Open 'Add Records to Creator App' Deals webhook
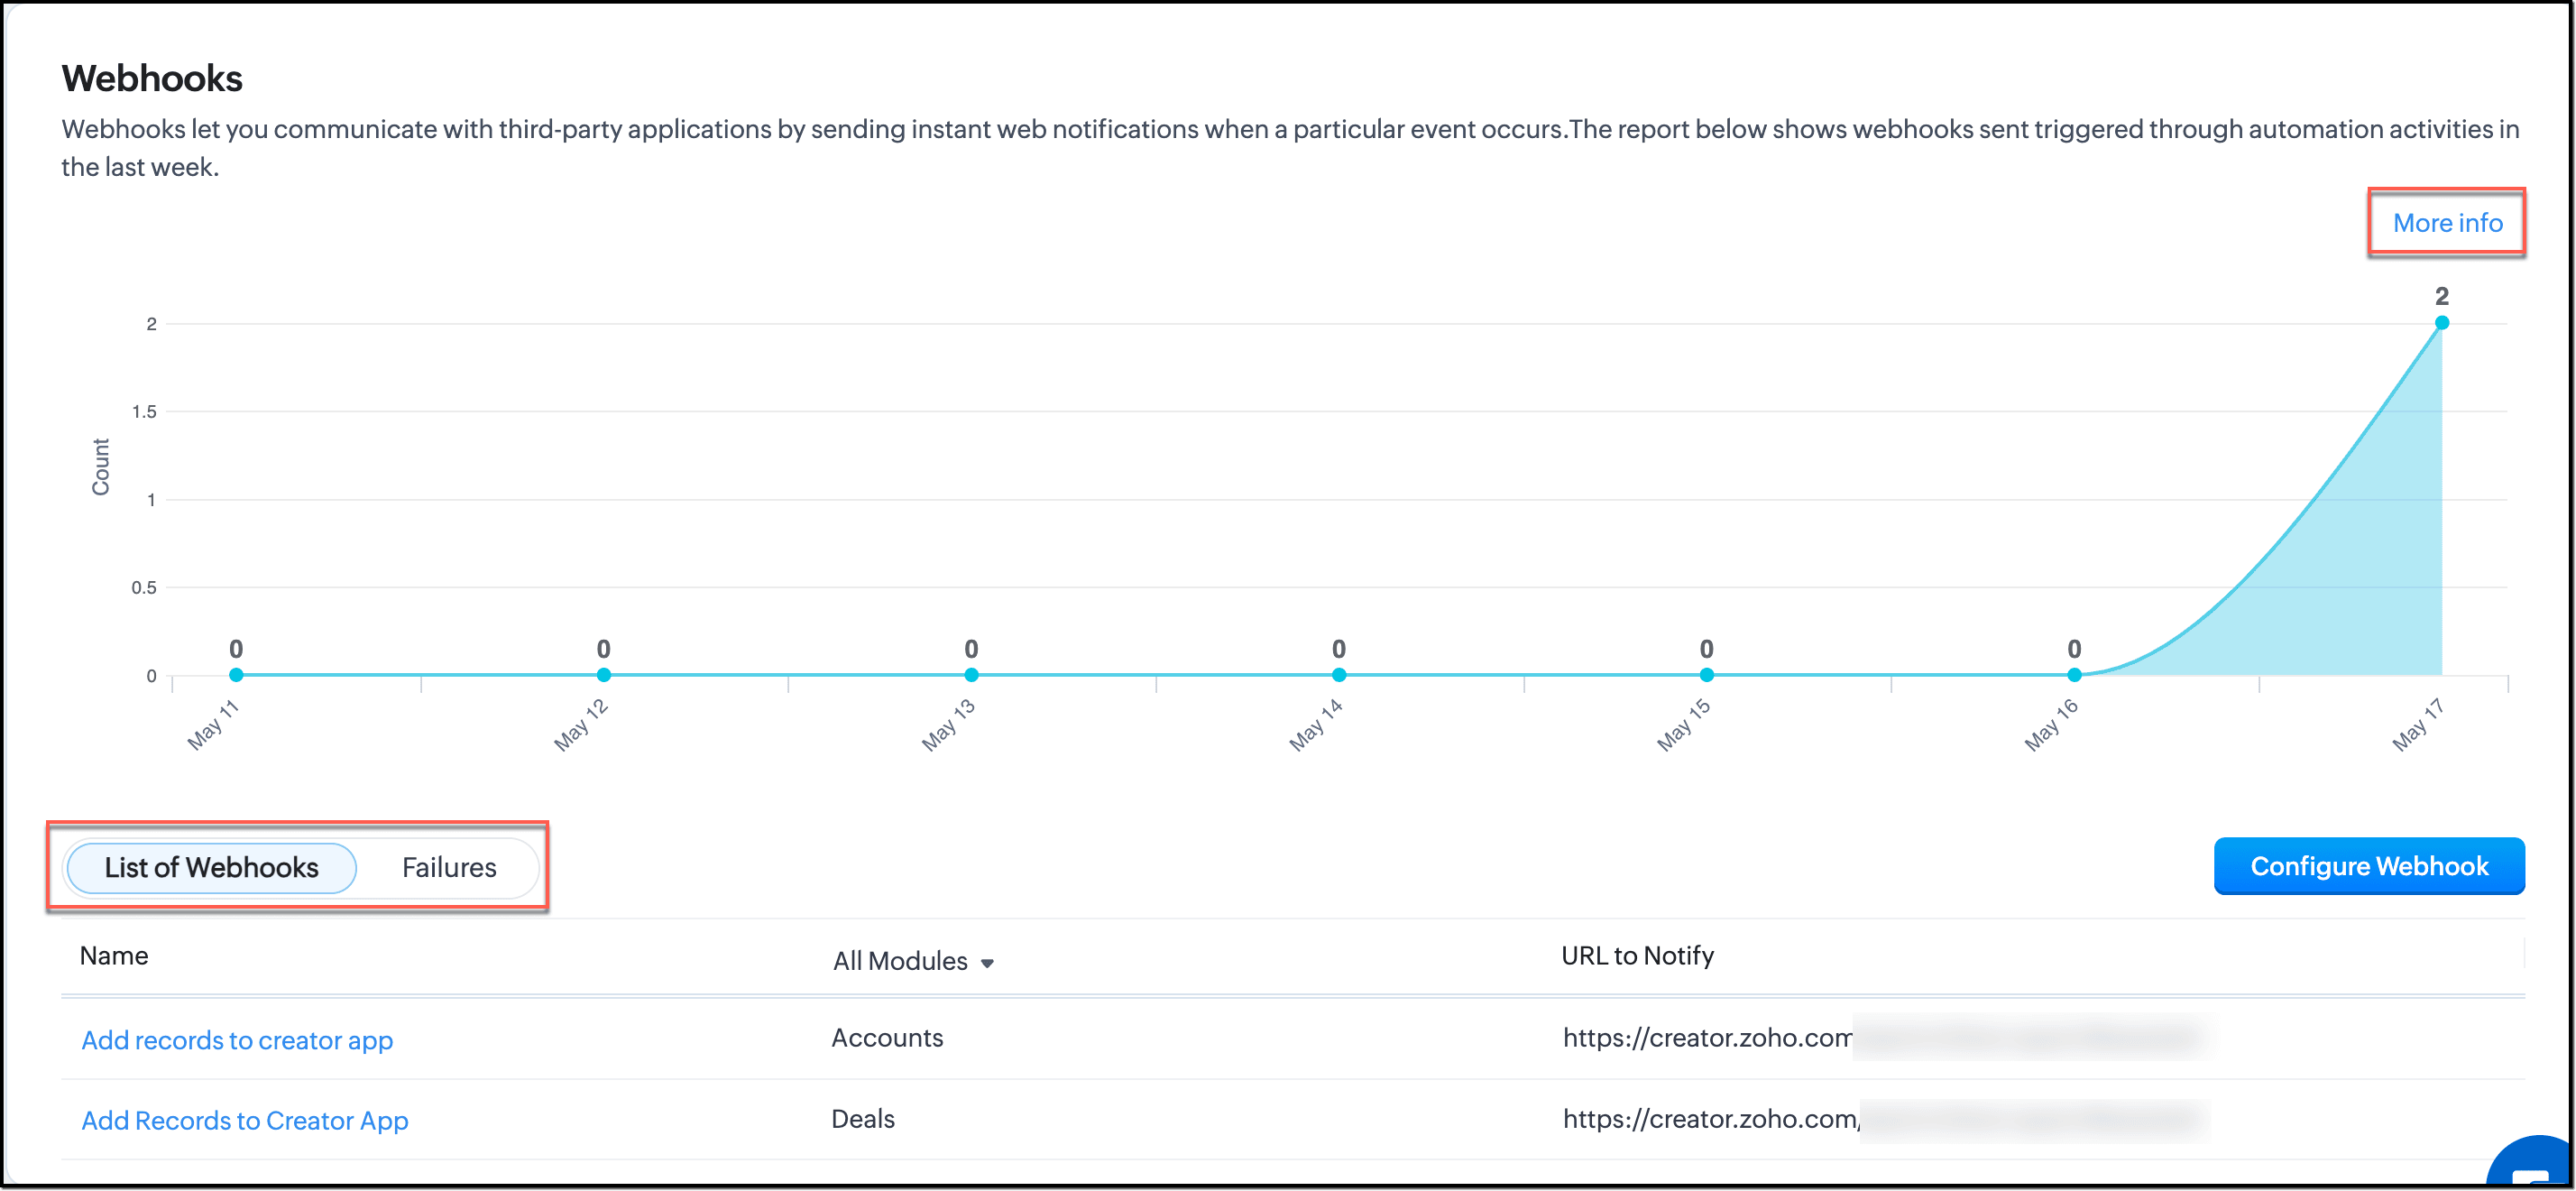This screenshot has height=1191, width=2576. click(x=245, y=1120)
